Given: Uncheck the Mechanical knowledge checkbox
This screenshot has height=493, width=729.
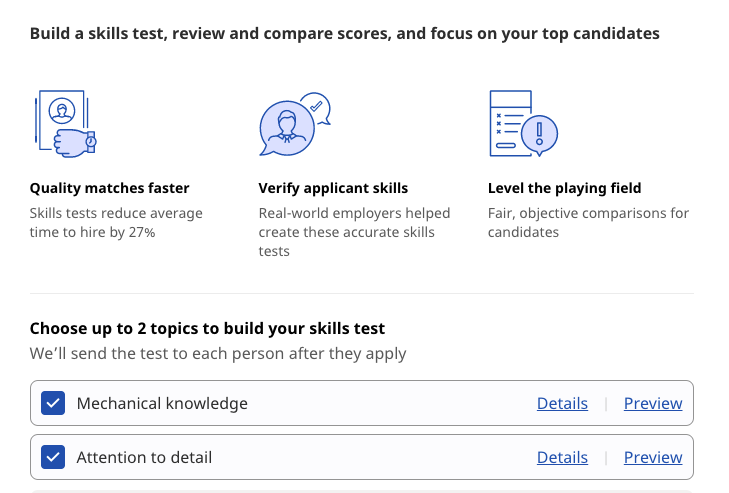Looking at the screenshot, I should (x=53, y=403).
